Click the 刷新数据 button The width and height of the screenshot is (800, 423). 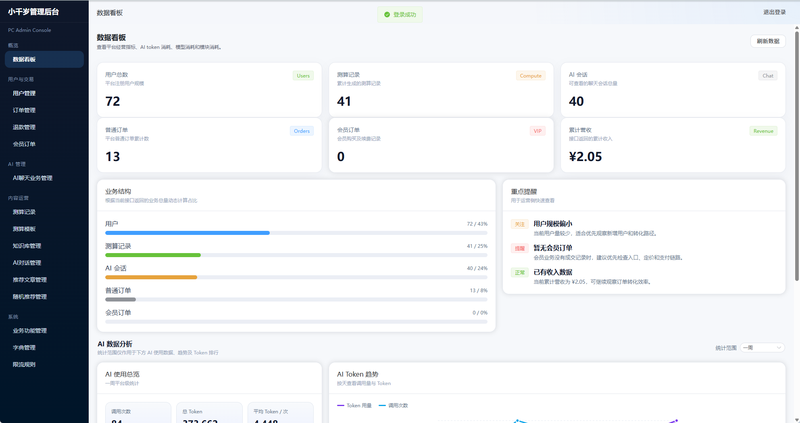[x=767, y=41]
